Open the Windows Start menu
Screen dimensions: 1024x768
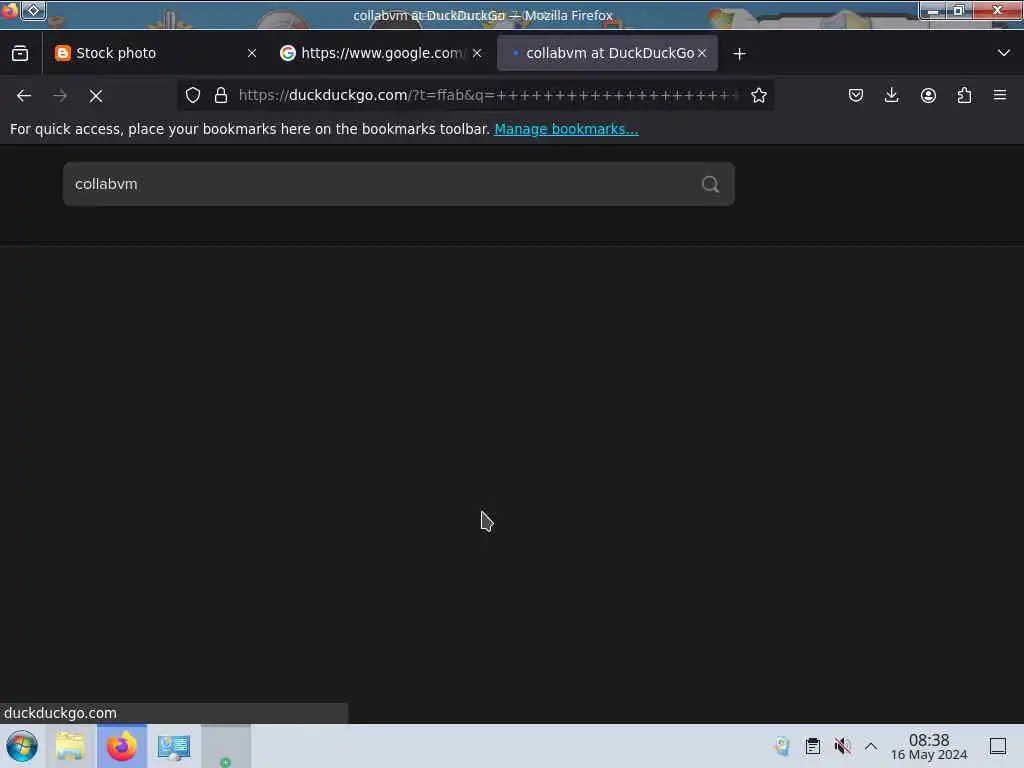[22, 746]
